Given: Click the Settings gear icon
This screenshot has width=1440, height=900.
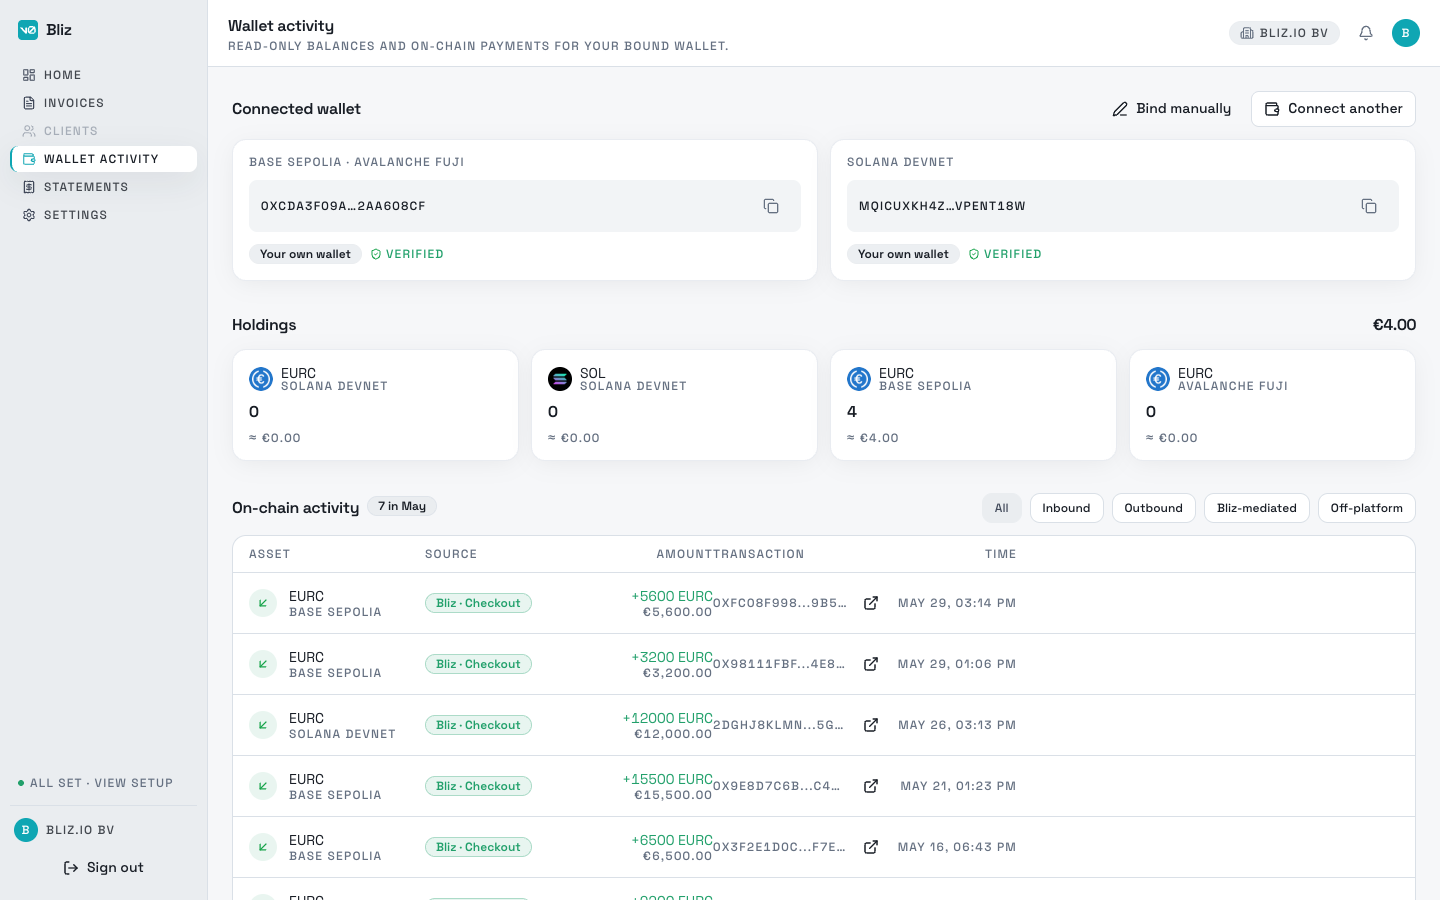Looking at the screenshot, I should [x=29, y=215].
